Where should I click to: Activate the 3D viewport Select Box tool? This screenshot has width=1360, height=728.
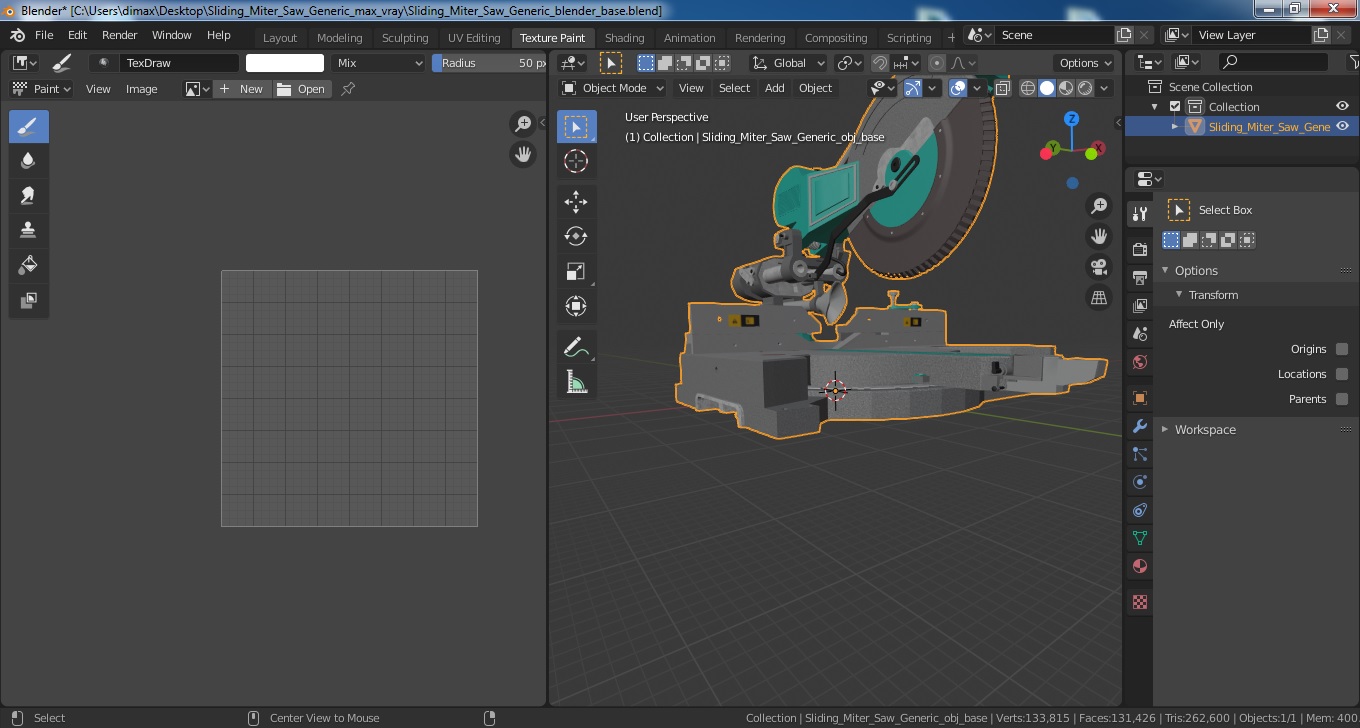pos(576,127)
